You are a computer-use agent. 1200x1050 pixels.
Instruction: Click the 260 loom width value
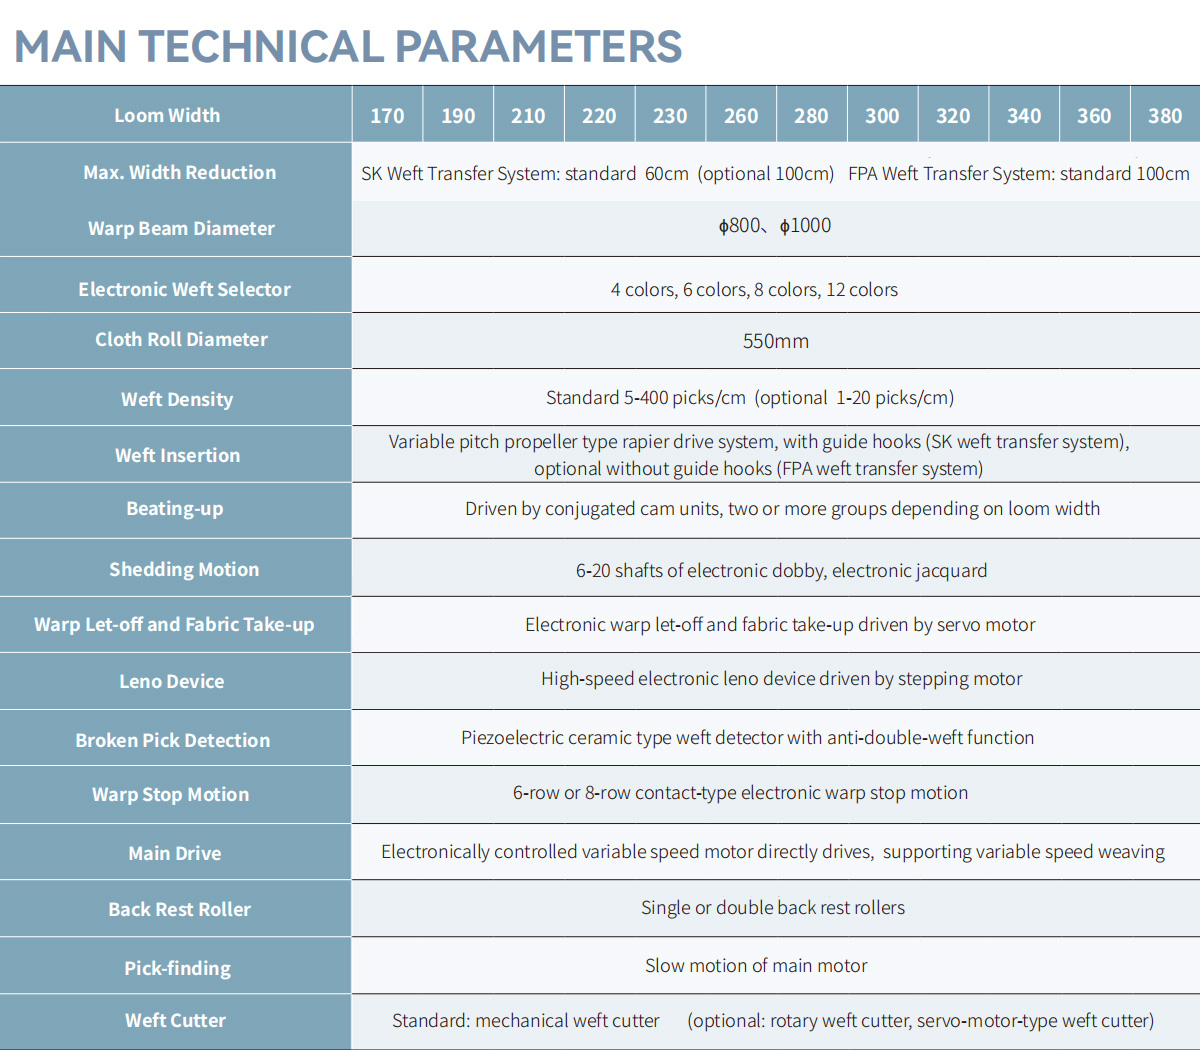740,116
